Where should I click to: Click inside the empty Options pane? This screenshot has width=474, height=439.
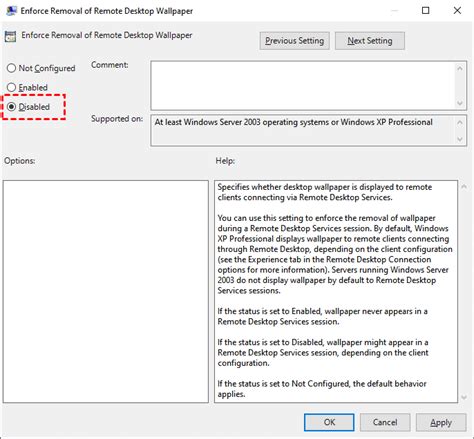[x=106, y=292]
